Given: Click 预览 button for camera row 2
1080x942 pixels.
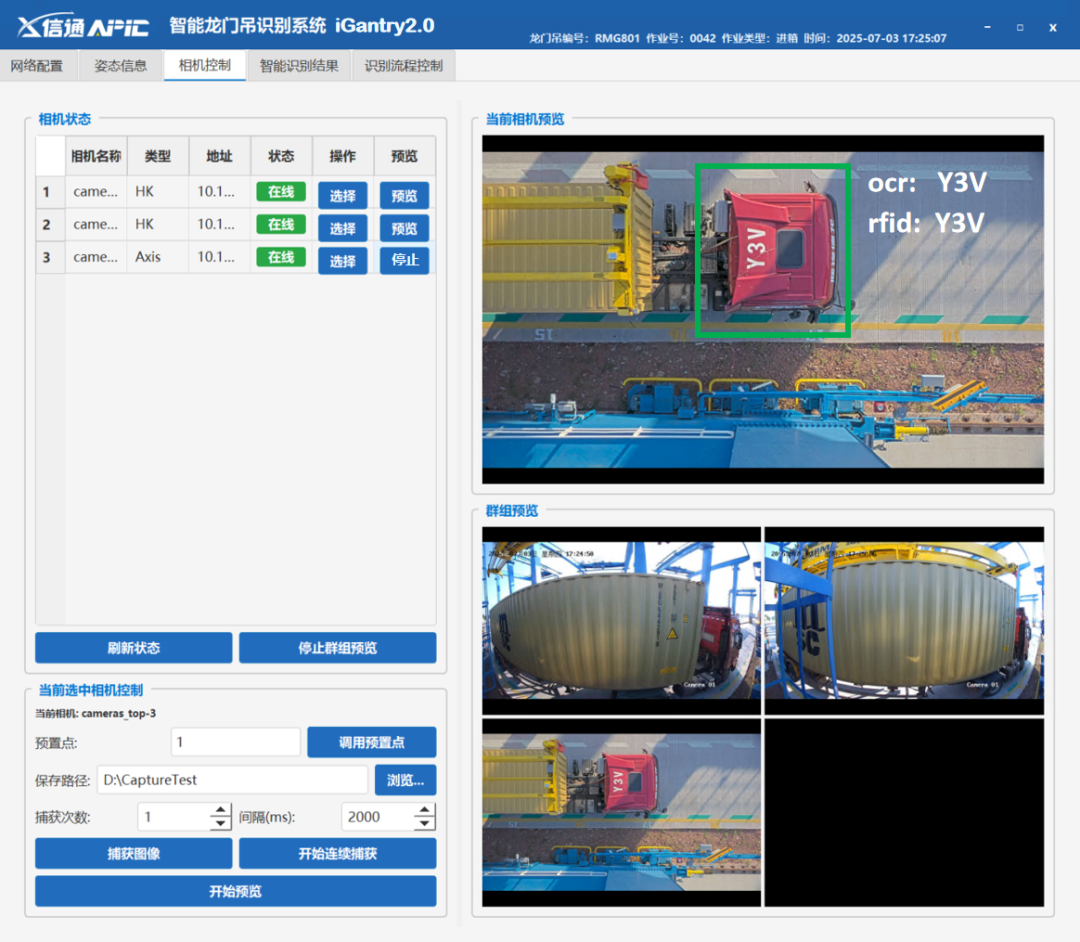Looking at the screenshot, I should coord(404,228).
